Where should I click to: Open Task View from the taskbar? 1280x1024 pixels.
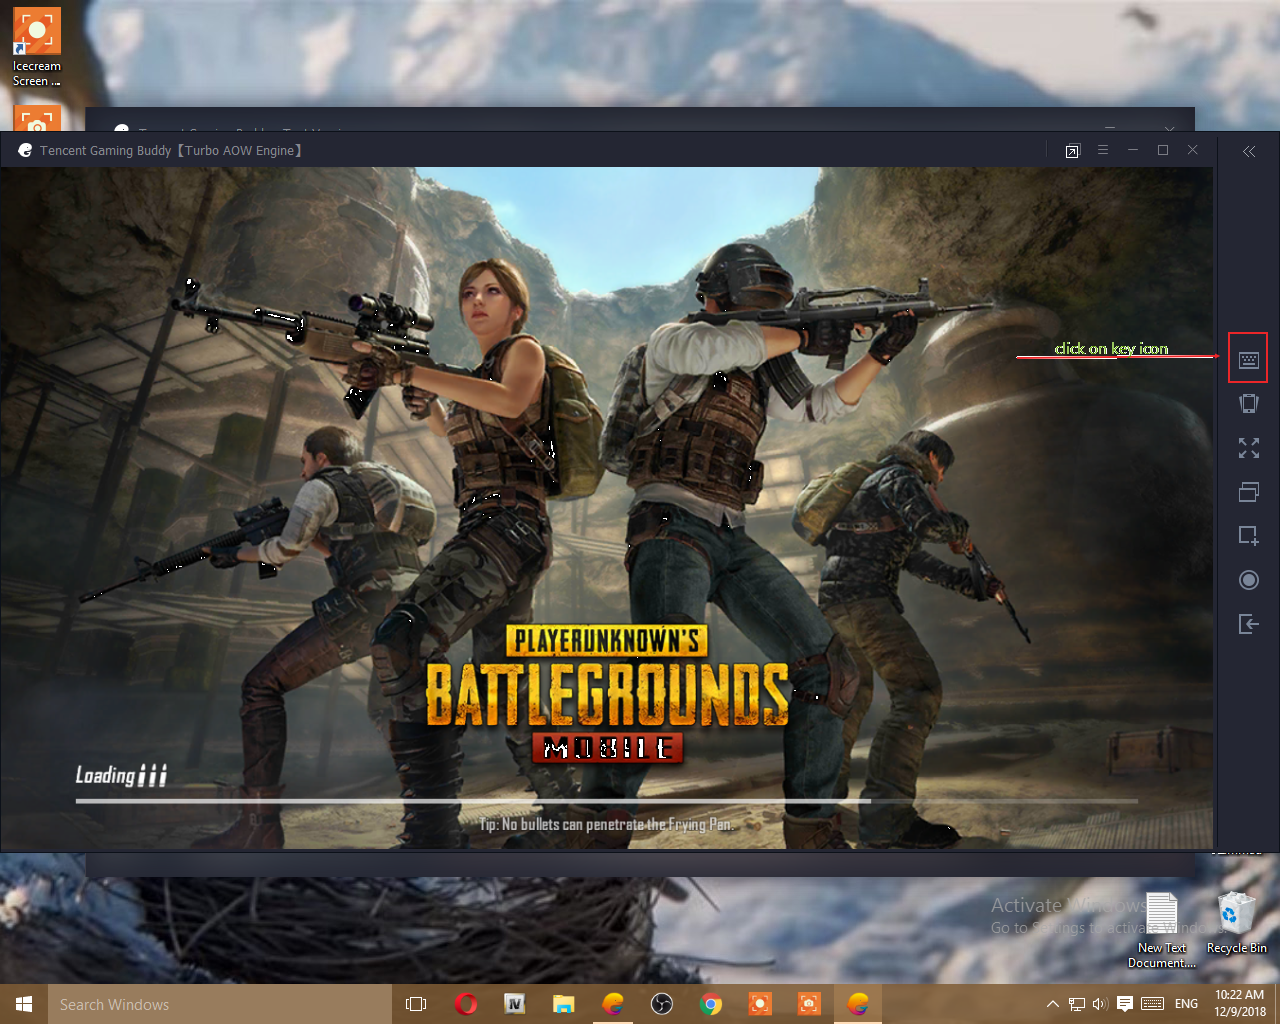click(x=416, y=1004)
